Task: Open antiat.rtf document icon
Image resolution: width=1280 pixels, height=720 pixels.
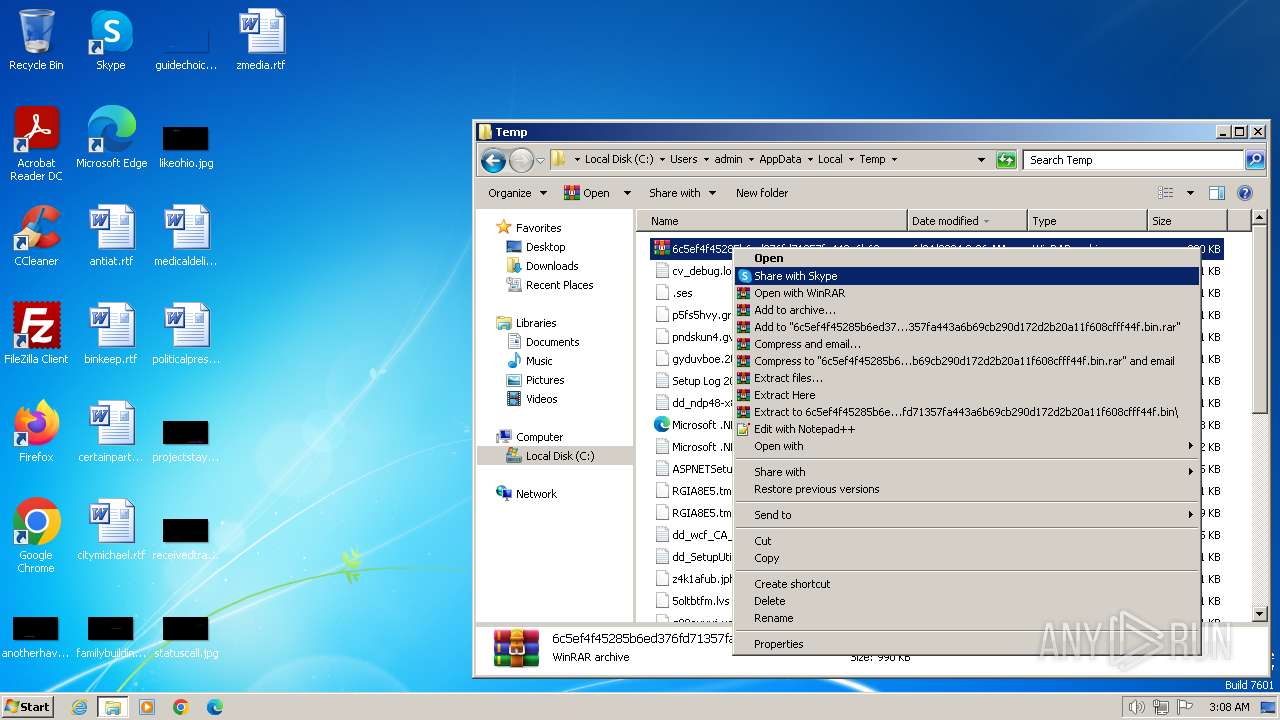Action: coord(111,236)
